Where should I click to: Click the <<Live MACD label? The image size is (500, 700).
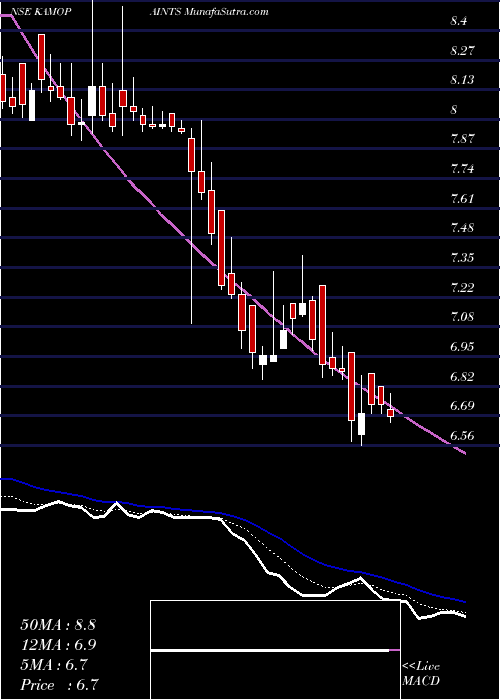(x=421, y=674)
